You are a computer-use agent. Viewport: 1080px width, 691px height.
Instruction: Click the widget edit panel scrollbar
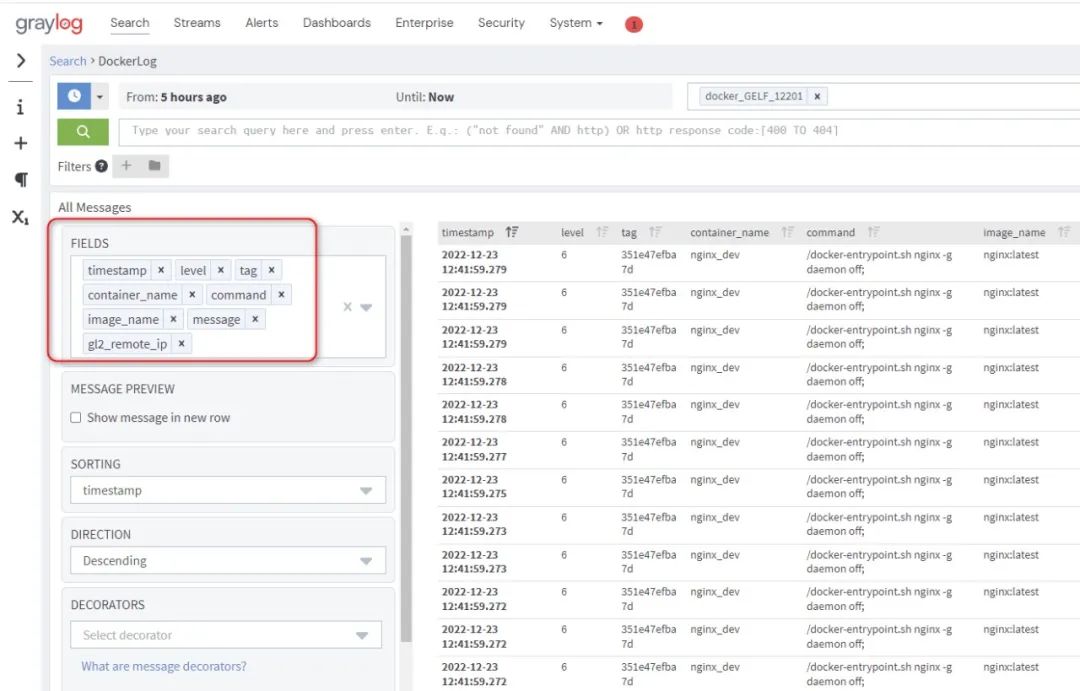406,439
